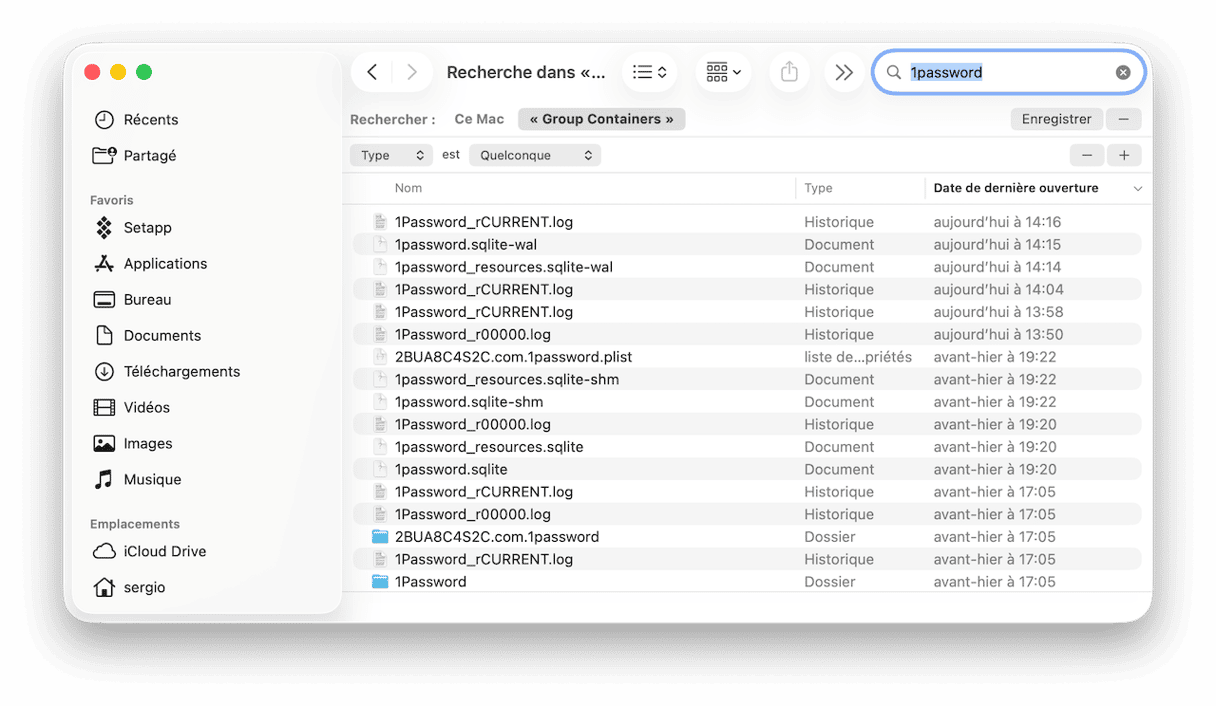Screen dimensions: 1216x706
Task: Sort by Nom column header
Action: [x=408, y=188]
